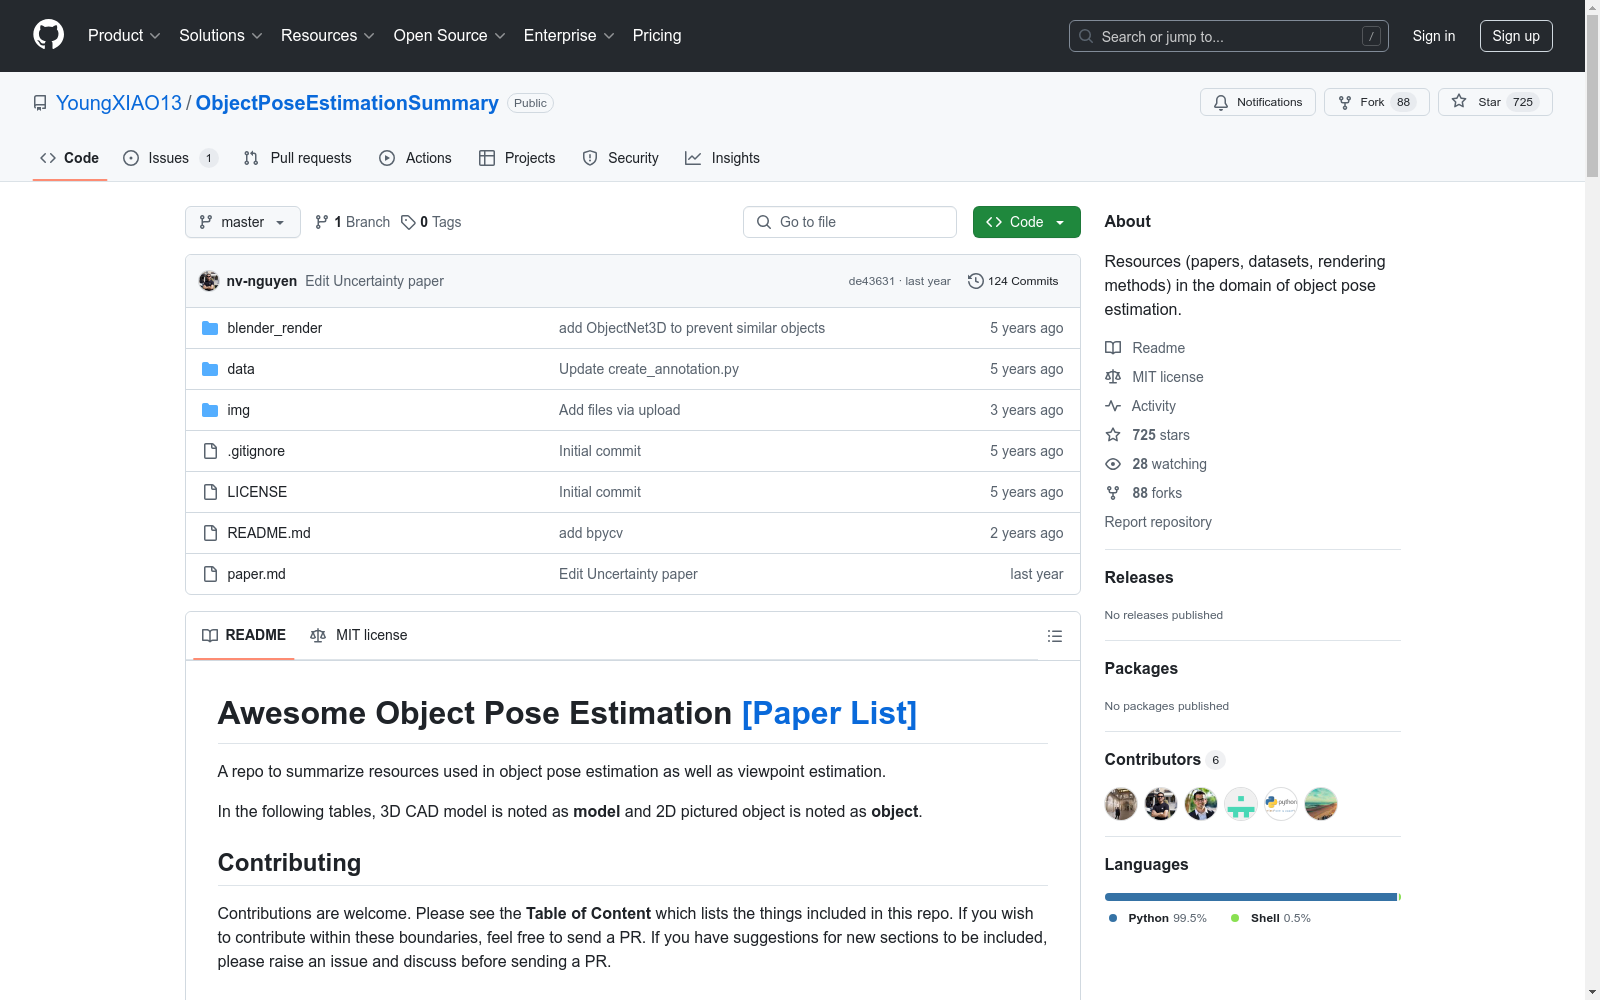
Task: Open paper.md file
Action: pyautogui.click(x=256, y=574)
